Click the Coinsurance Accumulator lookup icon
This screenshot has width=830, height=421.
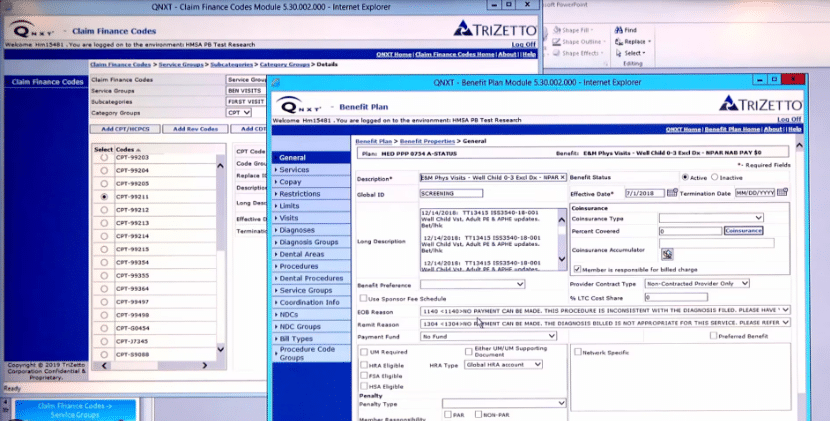(x=667, y=255)
